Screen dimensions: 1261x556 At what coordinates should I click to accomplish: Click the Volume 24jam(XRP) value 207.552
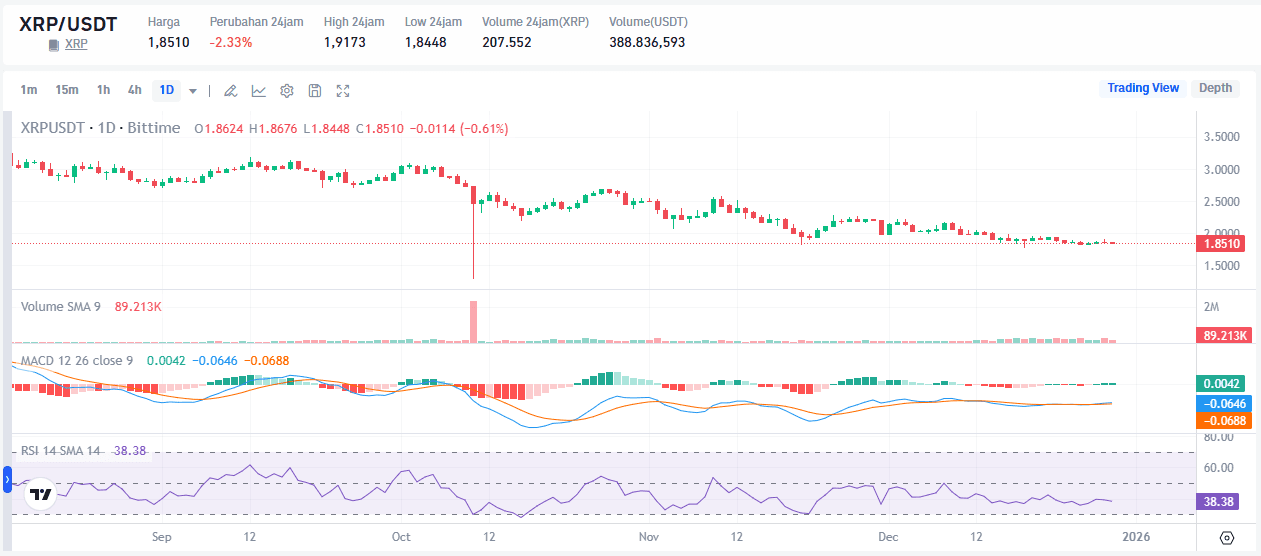[507, 43]
